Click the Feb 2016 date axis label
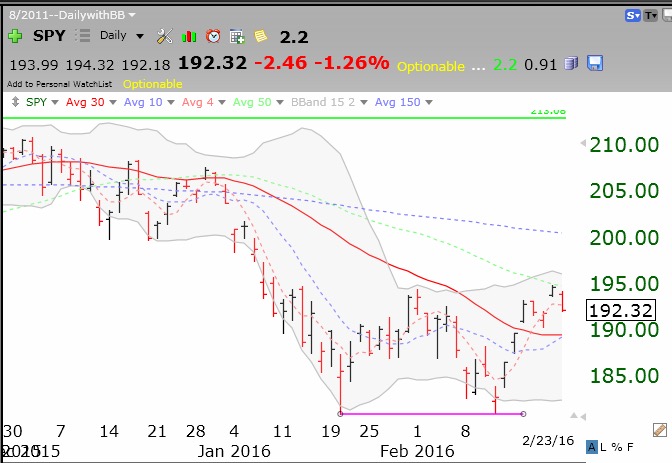Image resolution: width=672 pixels, height=463 pixels. click(417, 451)
